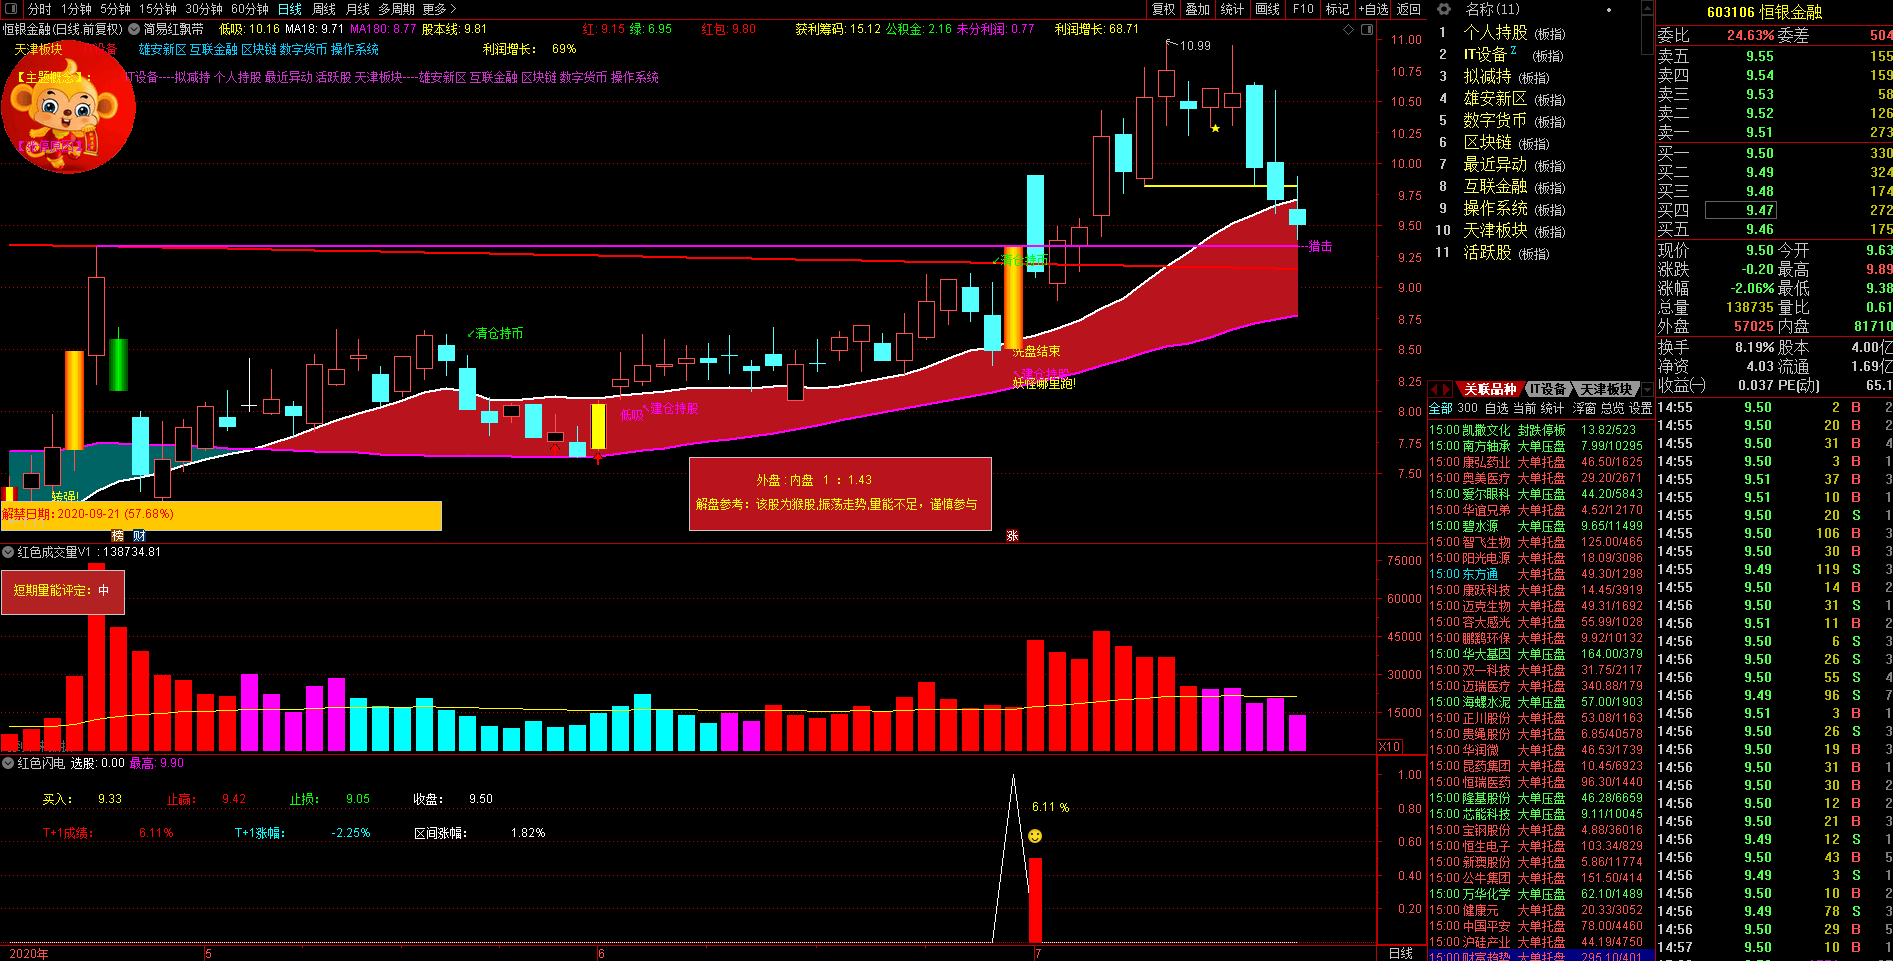1893x961 pixels.
Task: Select the 30分钟 period
Action: pos(204,9)
